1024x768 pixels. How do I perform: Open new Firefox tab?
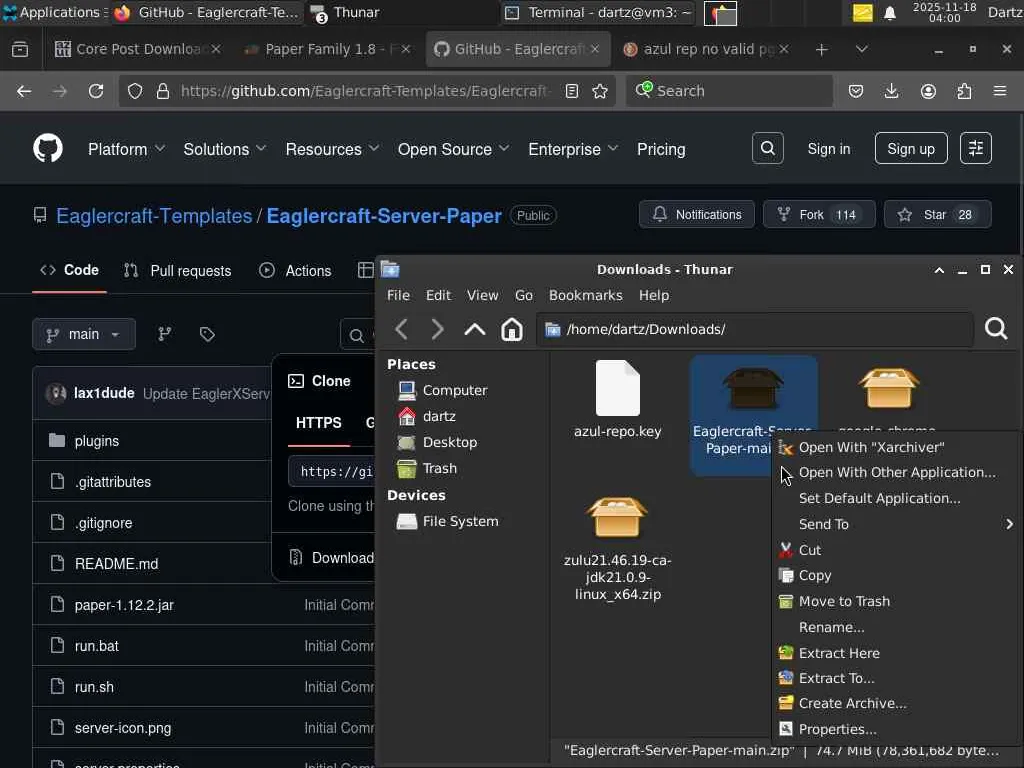[x=822, y=50]
